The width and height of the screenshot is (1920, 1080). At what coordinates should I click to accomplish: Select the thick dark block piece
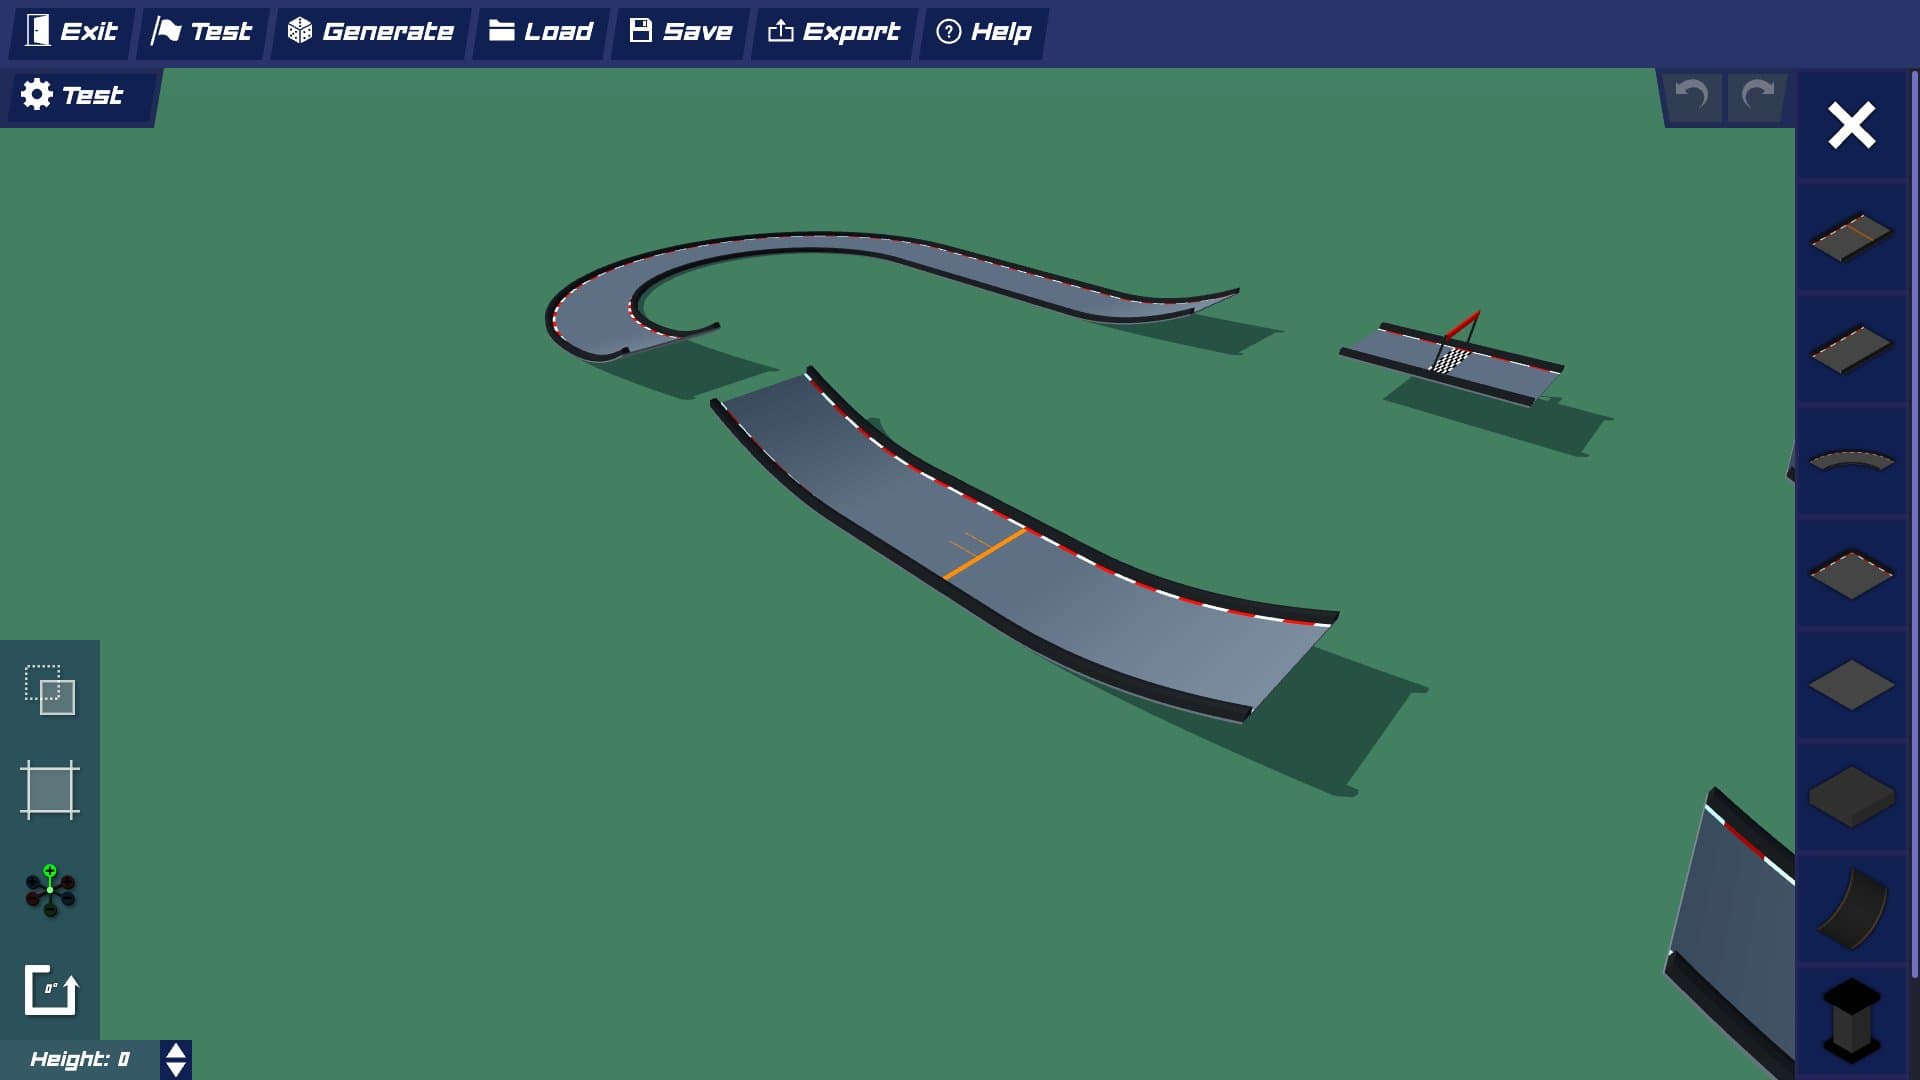pos(1851,796)
